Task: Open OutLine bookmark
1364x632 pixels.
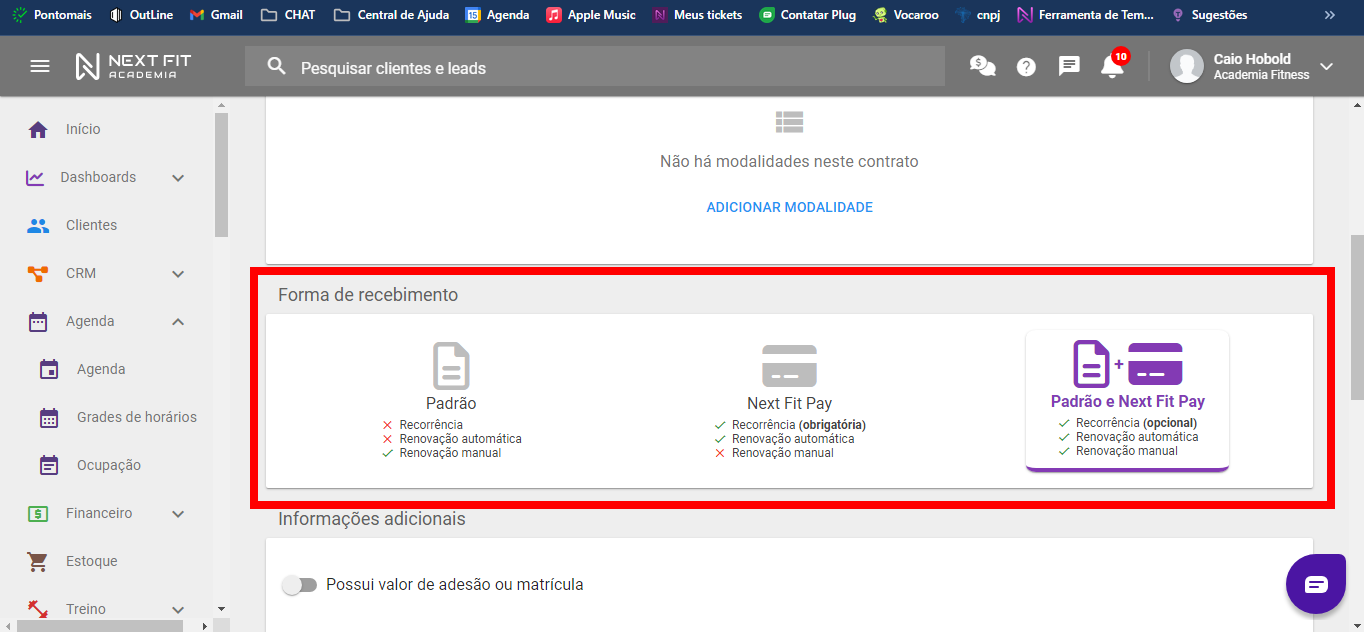Action: click(142, 15)
